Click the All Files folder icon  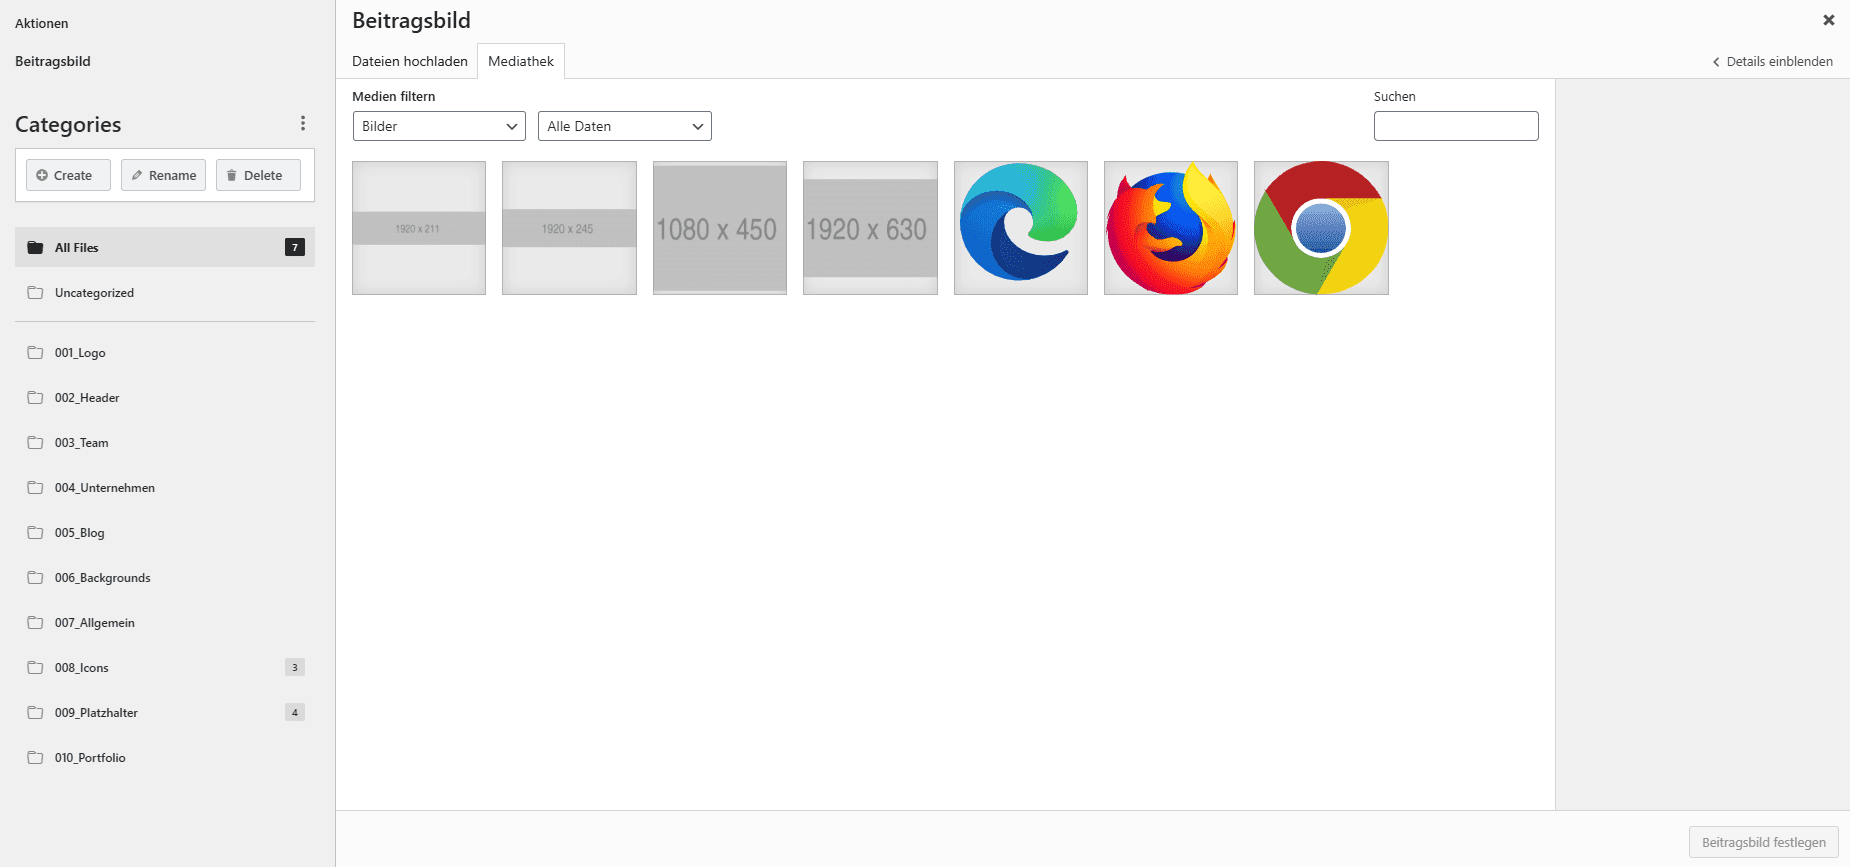click(35, 247)
